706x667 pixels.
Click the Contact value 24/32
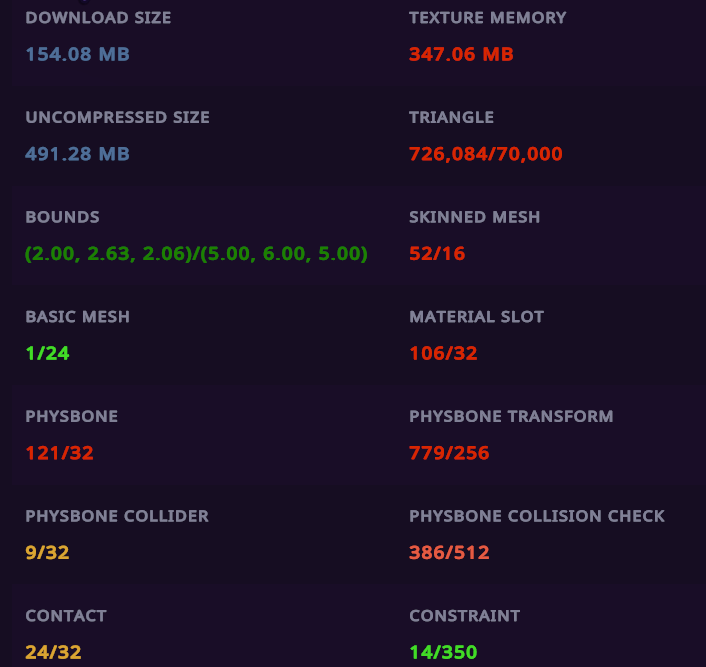(x=53, y=652)
